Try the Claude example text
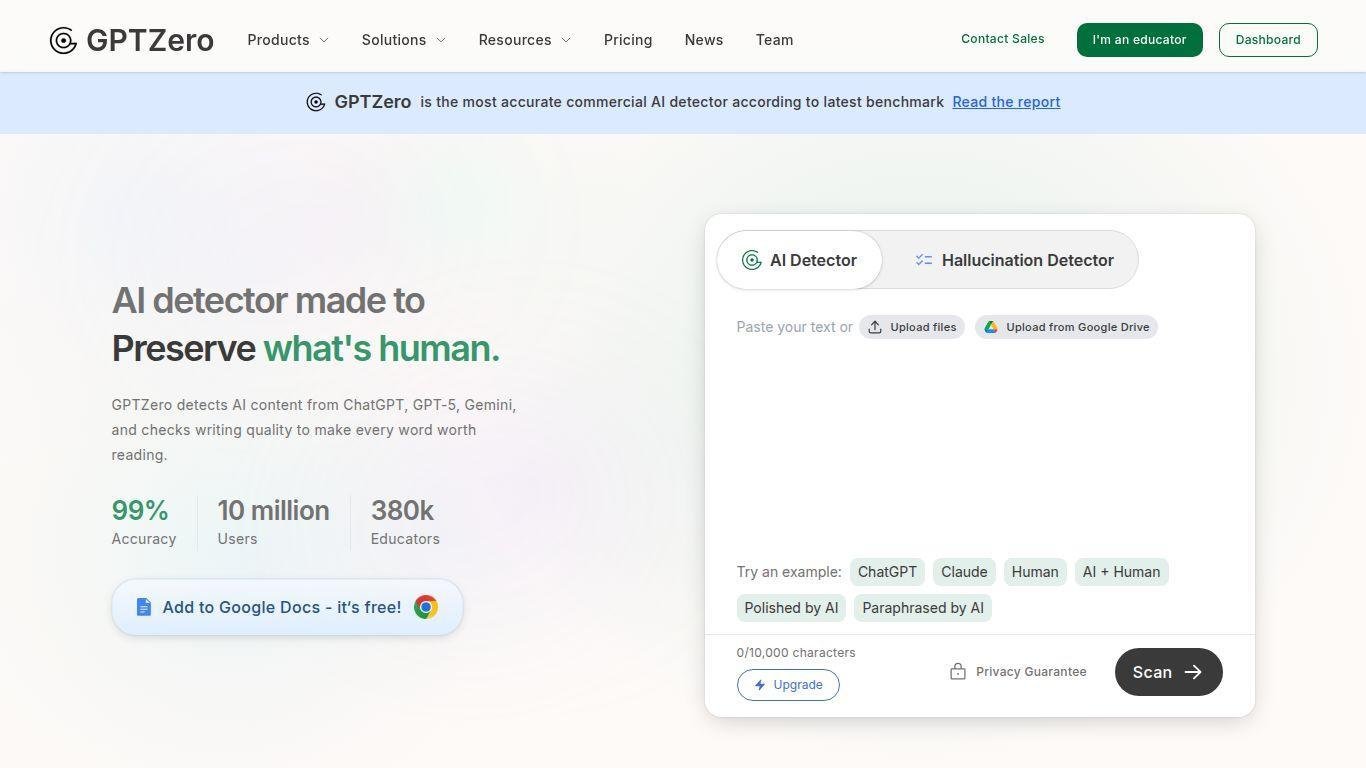The height and width of the screenshot is (768, 1366). click(x=964, y=572)
